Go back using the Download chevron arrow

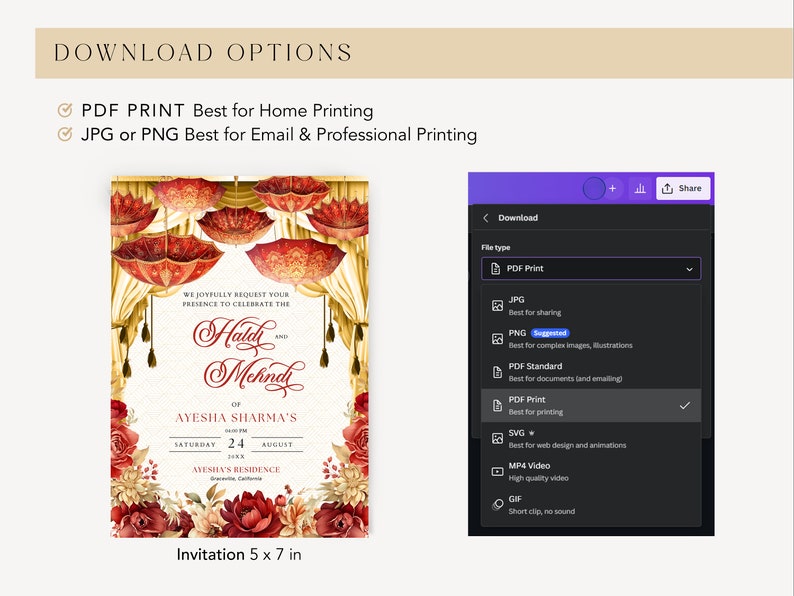486,218
